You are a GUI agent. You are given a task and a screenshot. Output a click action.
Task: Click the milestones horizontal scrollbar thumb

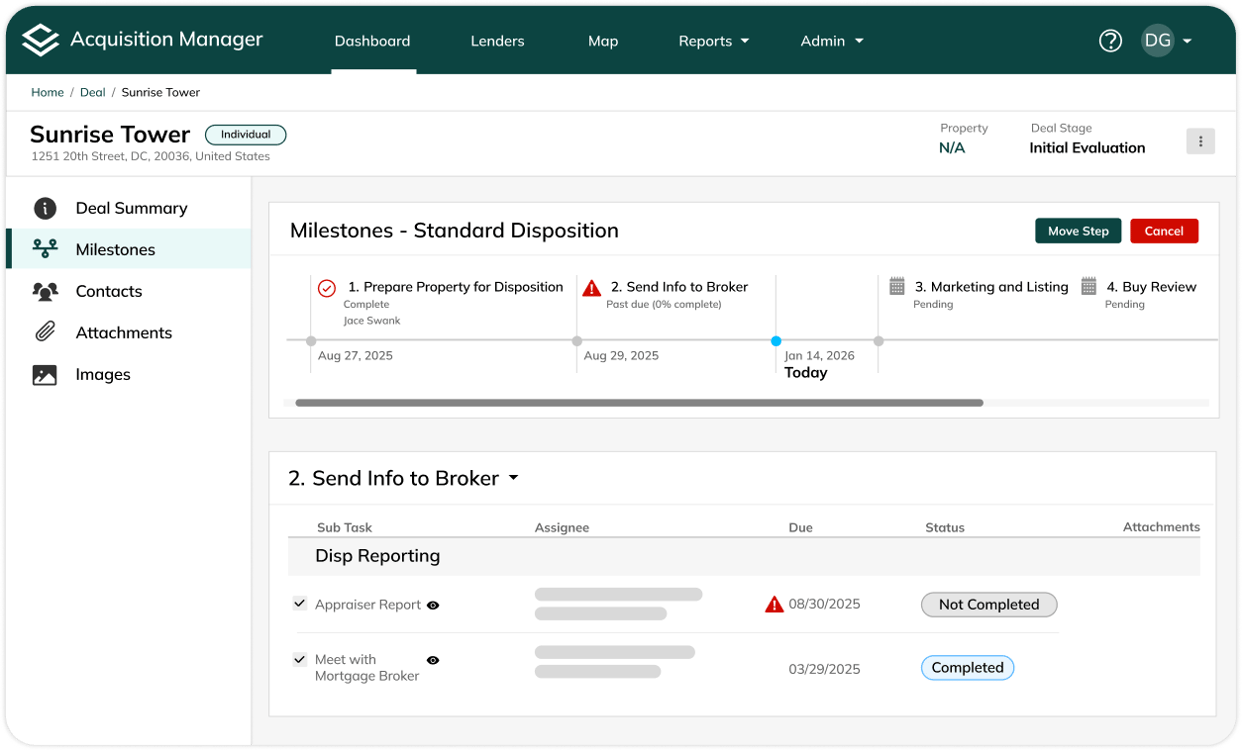[639, 403]
